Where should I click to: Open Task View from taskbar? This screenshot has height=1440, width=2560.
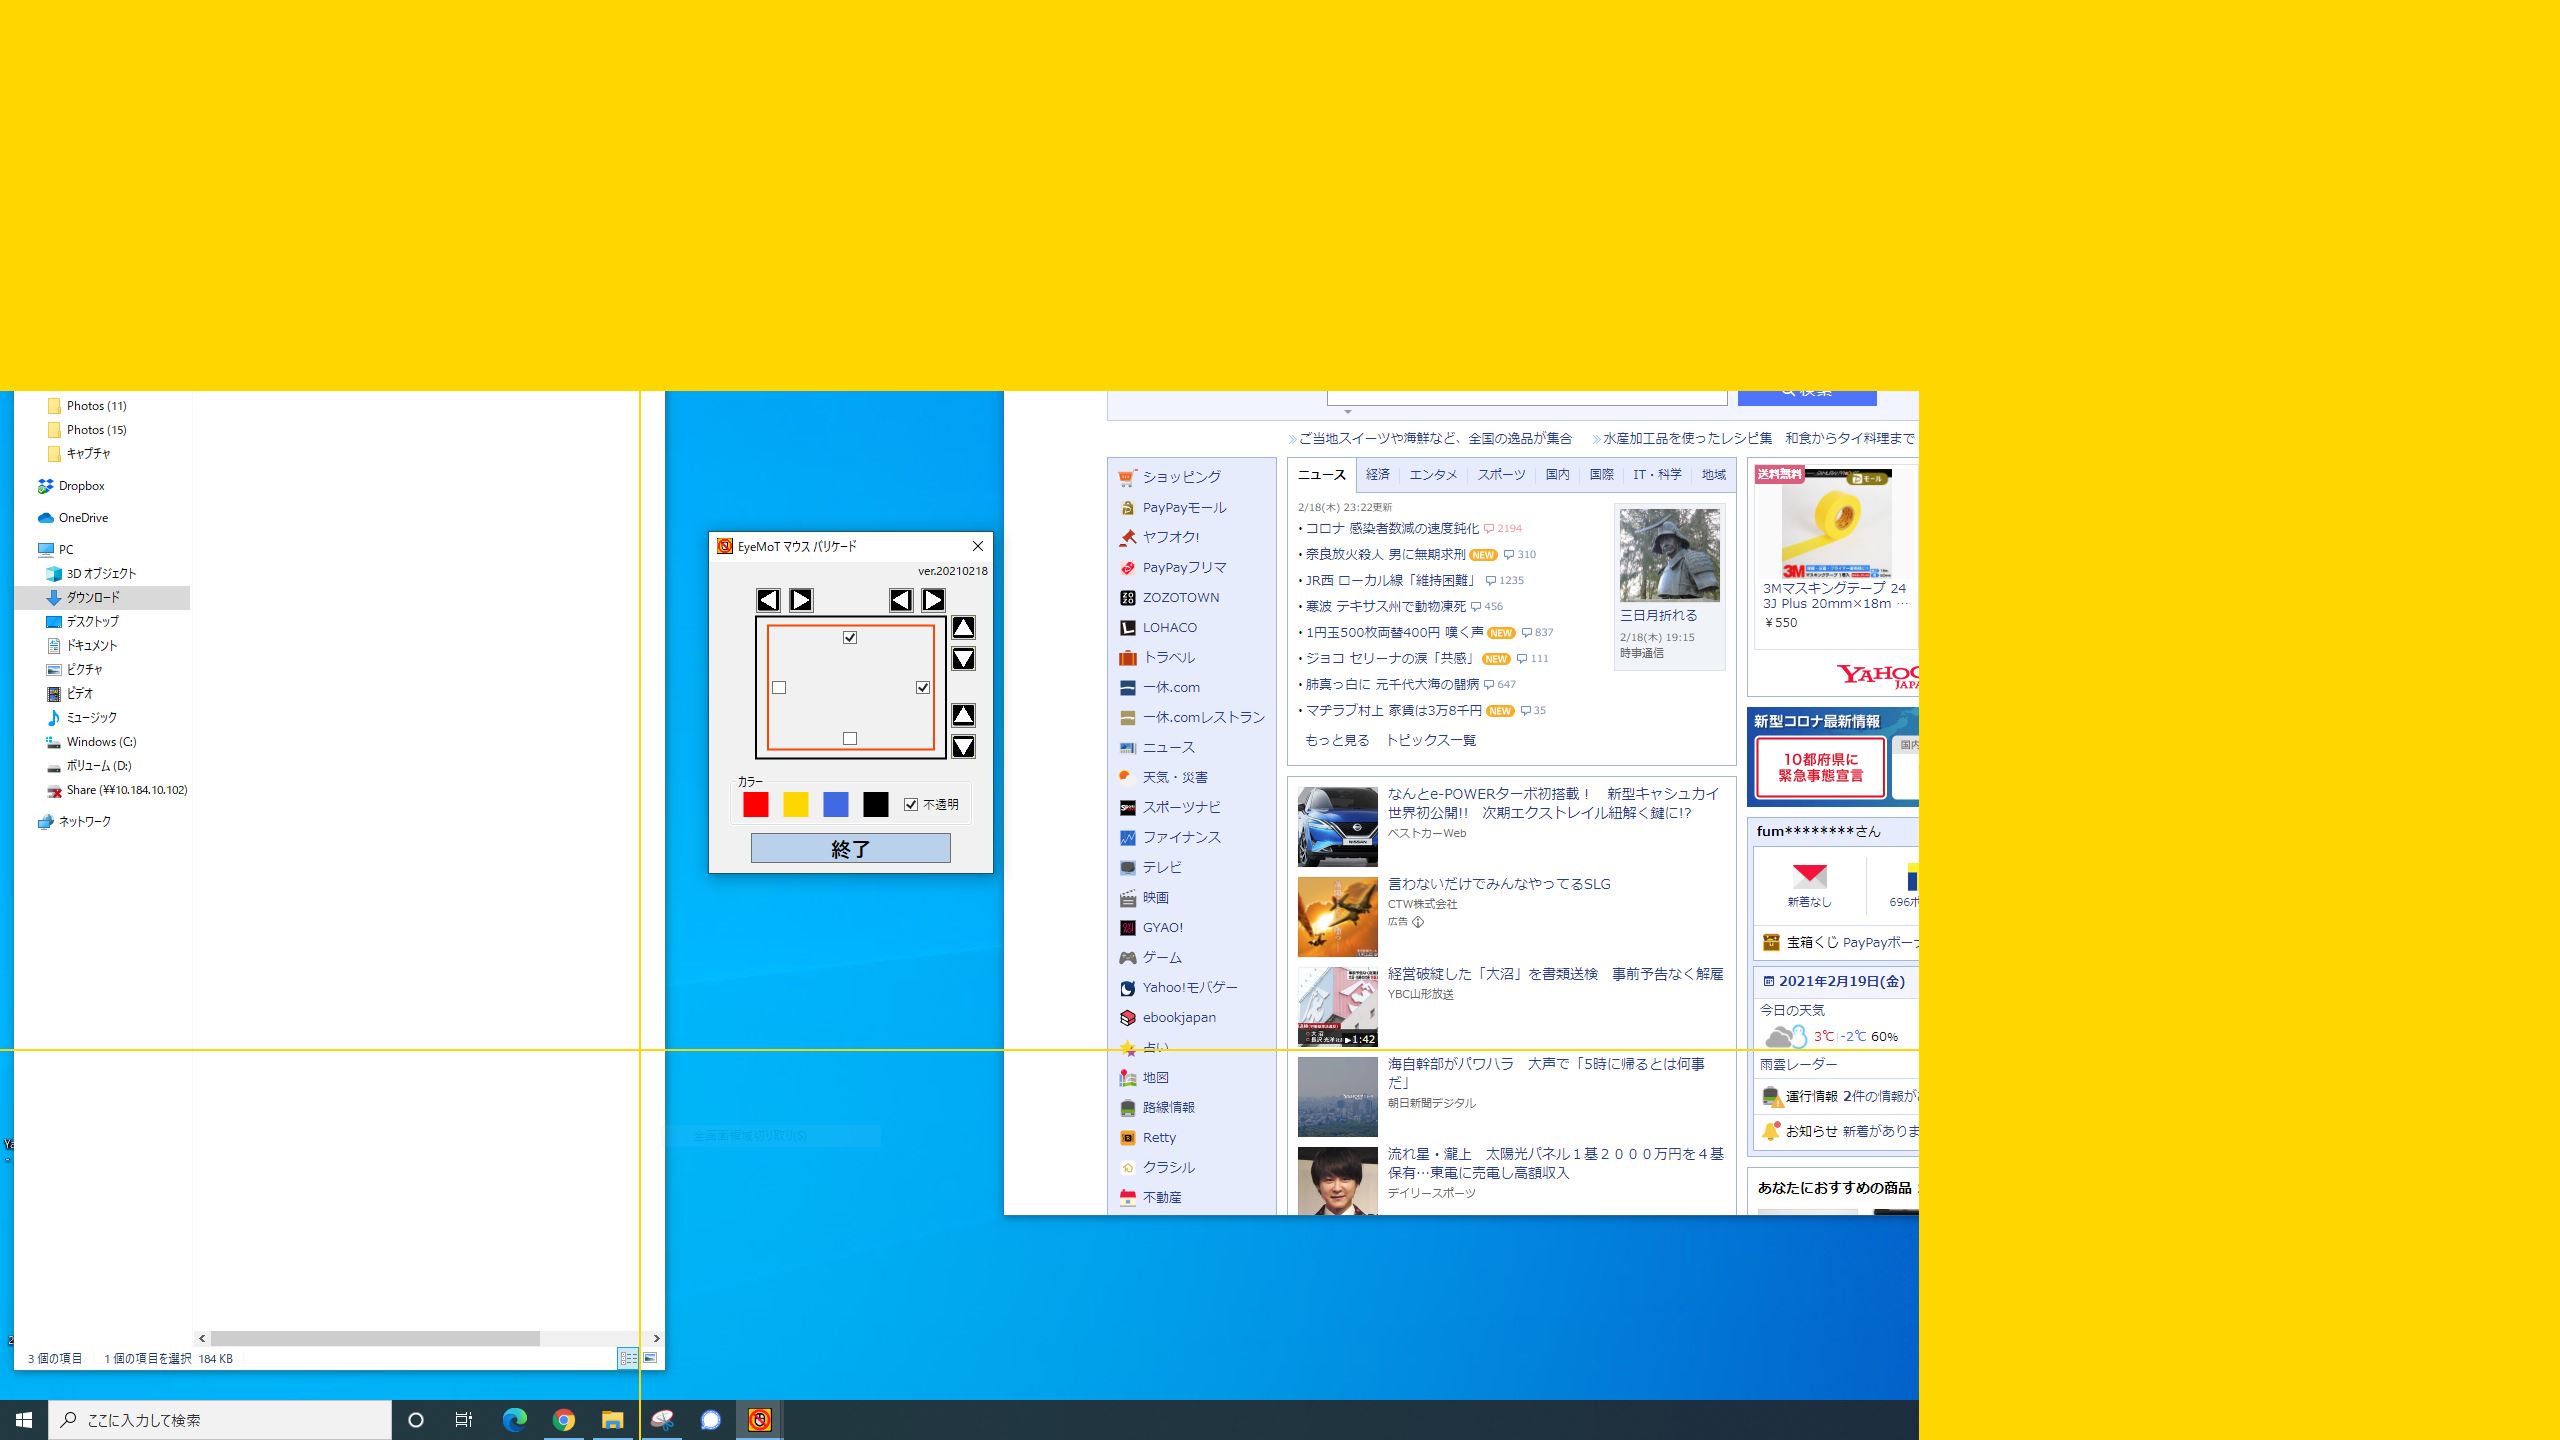[x=464, y=1420]
